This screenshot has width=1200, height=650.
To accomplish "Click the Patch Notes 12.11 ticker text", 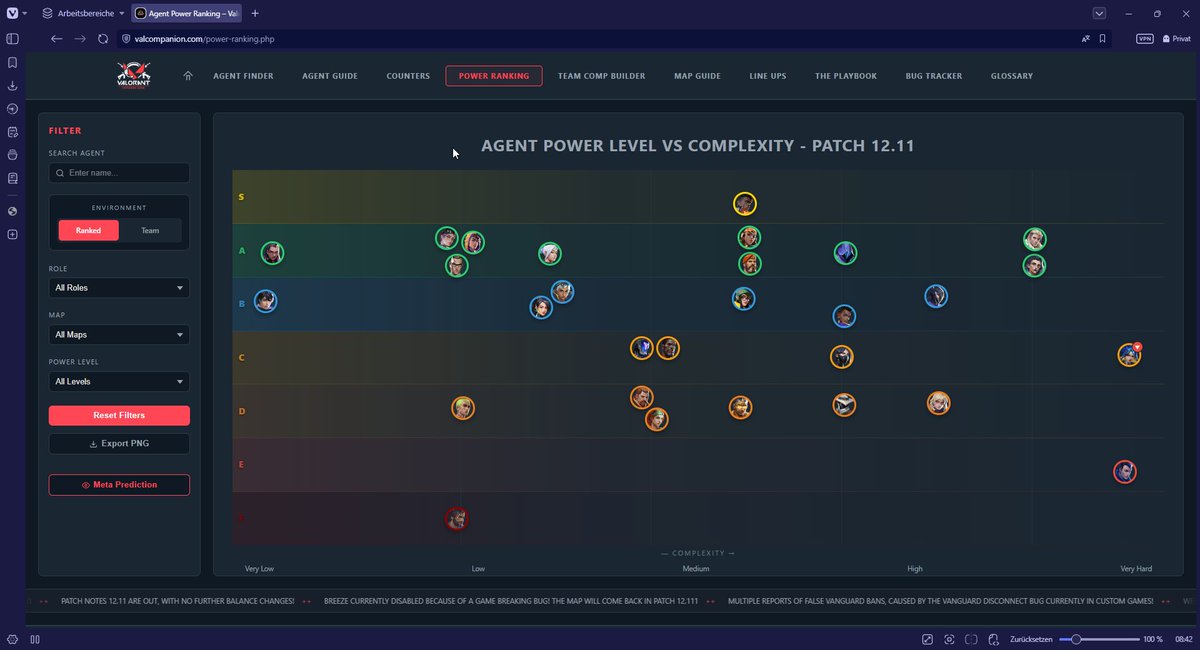I will 178,601.
